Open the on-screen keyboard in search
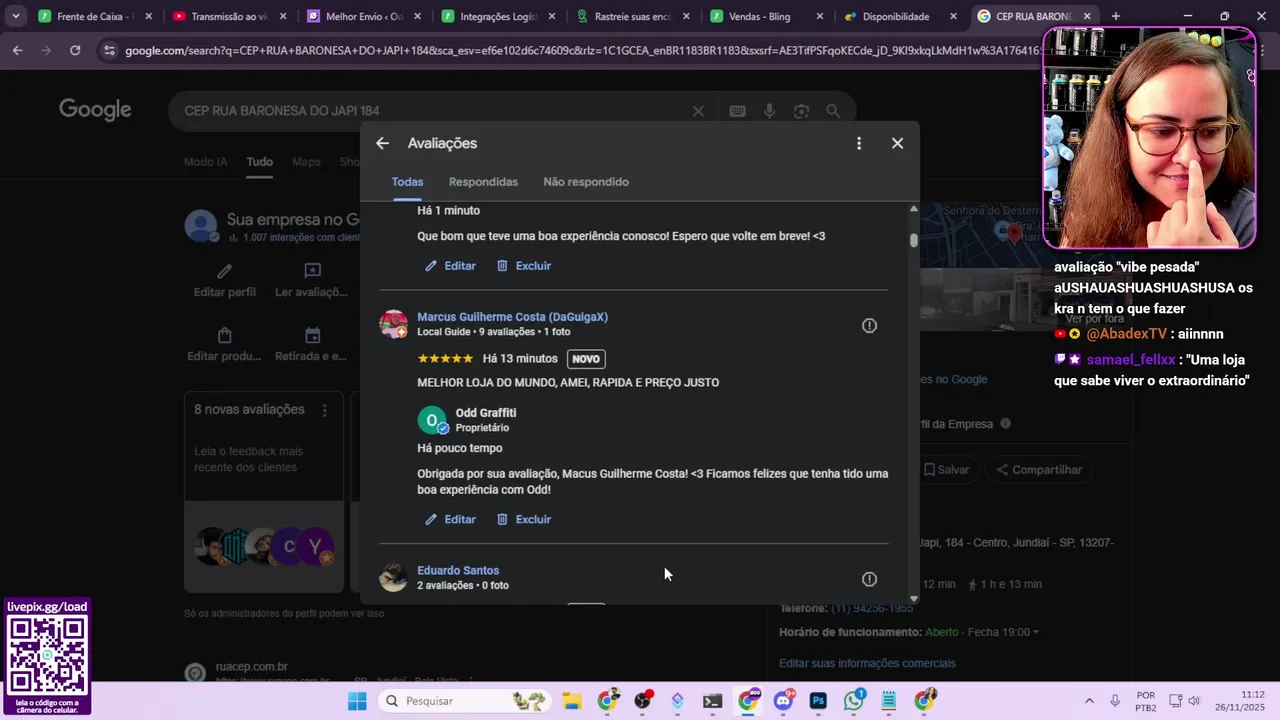The width and height of the screenshot is (1280, 720). coord(737,111)
